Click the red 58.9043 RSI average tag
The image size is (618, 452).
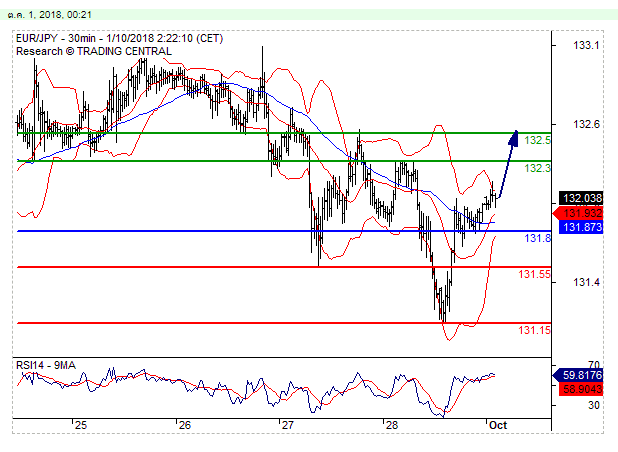point(581,389)
